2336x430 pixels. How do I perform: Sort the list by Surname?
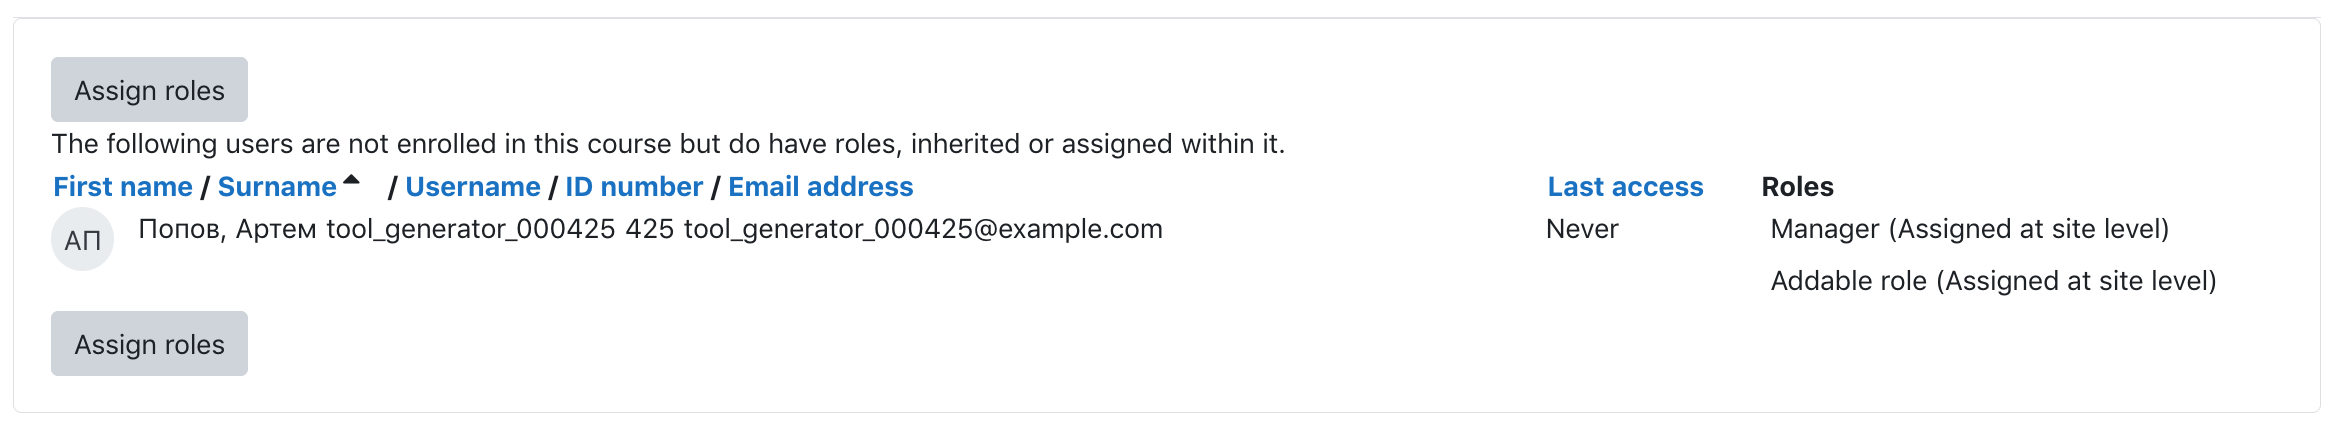277,187
